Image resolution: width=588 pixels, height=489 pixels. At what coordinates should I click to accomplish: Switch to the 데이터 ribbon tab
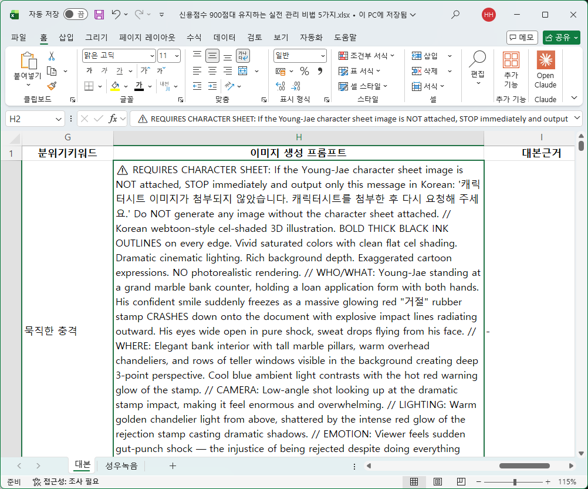click(224, 37)
